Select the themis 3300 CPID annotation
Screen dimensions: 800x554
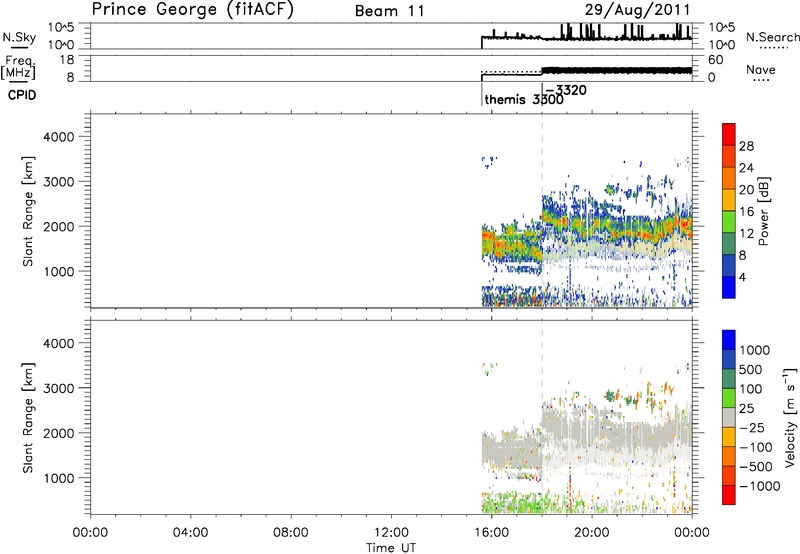pos(524,99)
